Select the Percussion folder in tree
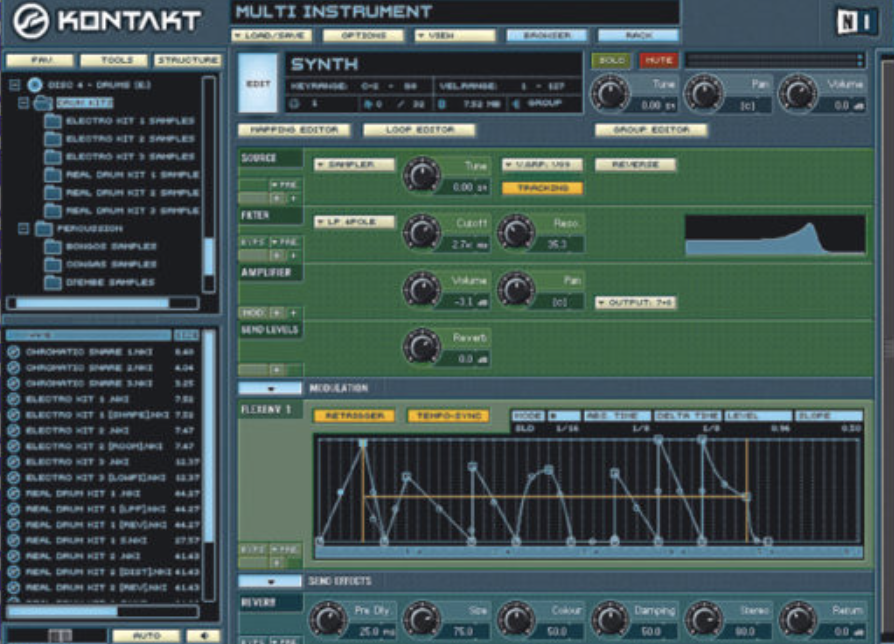894x644 pixels. point(90,229)
